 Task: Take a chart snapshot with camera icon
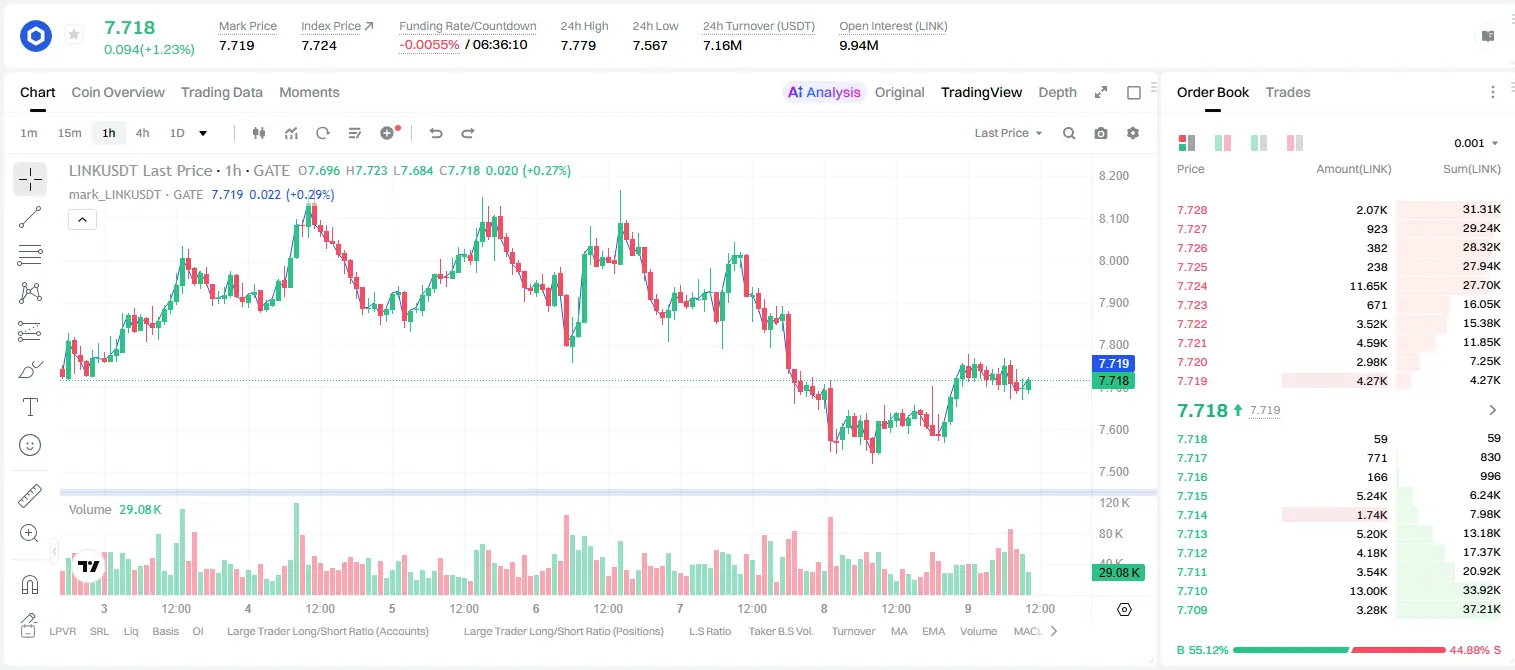point(1101,133)
